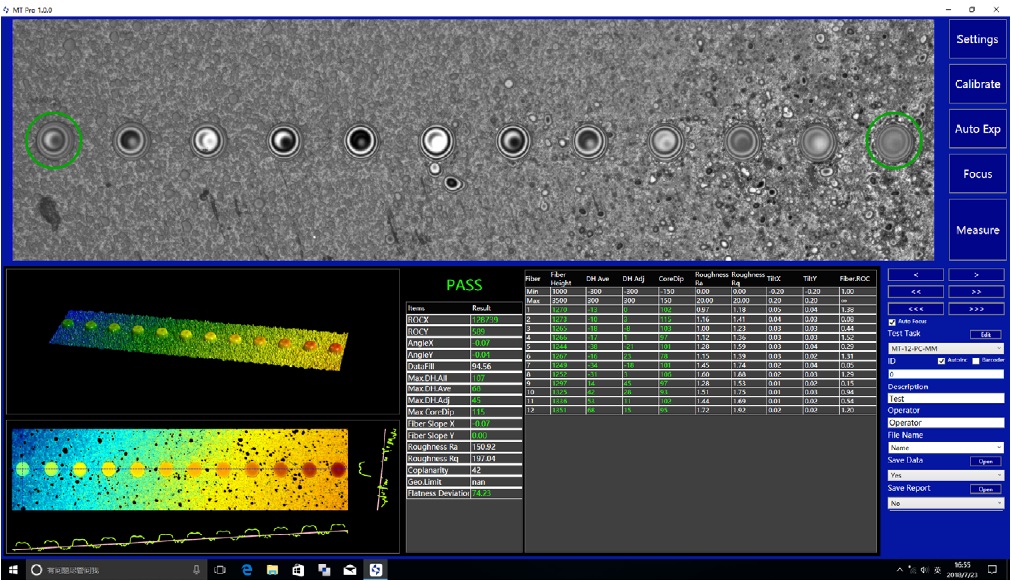Expand the Save Report dropdown set to No

pos(945,503)
